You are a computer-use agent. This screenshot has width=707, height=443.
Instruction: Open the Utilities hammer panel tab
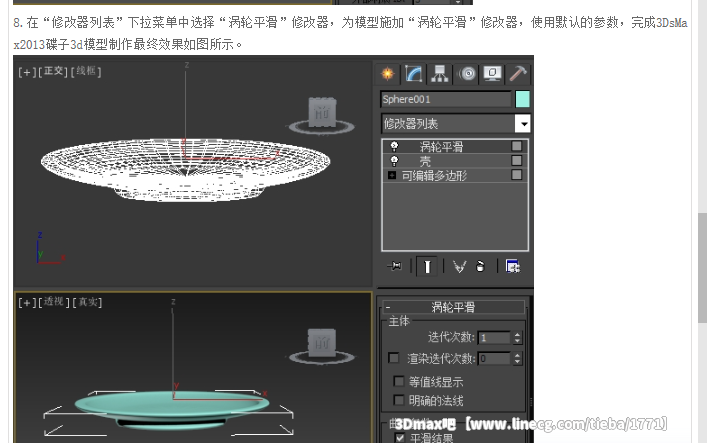click(x=517, y=74)
